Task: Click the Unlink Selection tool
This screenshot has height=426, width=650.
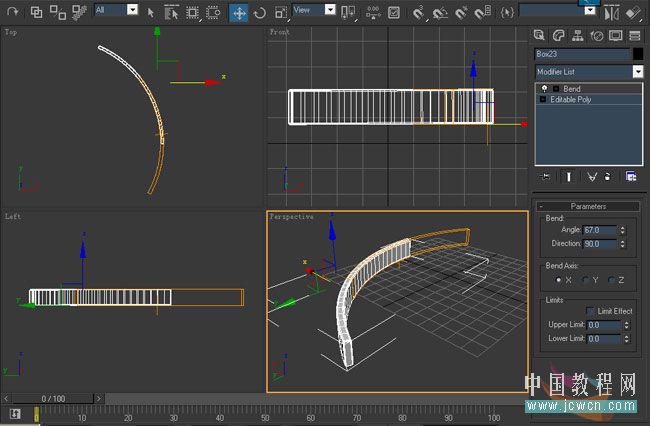Action: click(x=58, y=12)
